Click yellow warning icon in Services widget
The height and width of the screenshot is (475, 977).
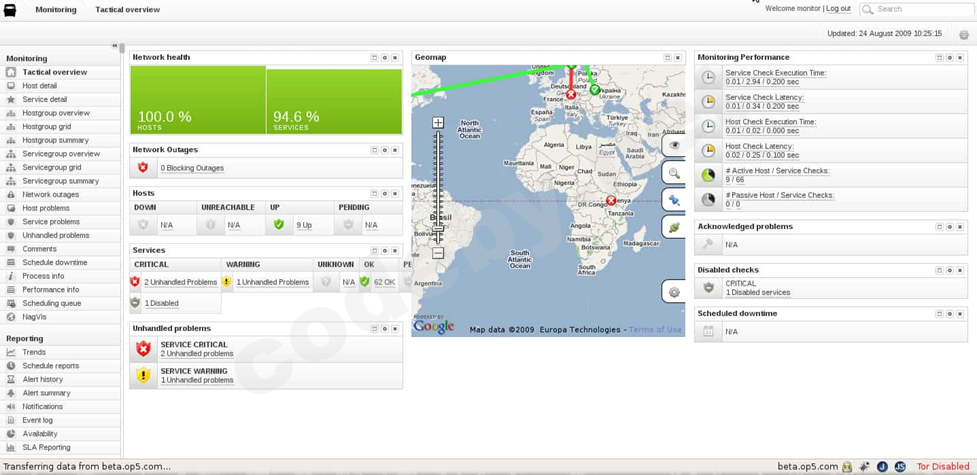[226, 282]
